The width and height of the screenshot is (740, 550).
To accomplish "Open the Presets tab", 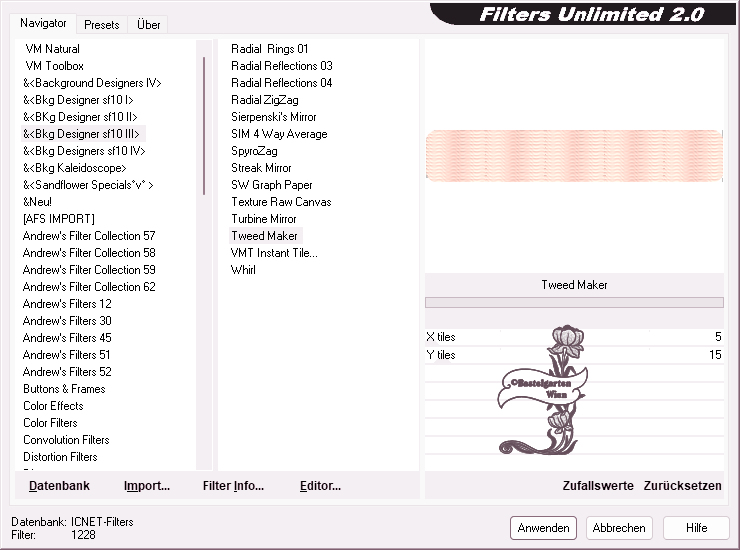I will 101,25.
